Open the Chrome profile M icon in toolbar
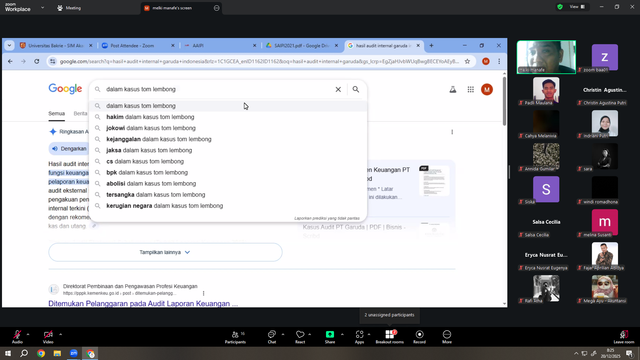The width and height of the screenshot is (640, 360). point(486,61)
